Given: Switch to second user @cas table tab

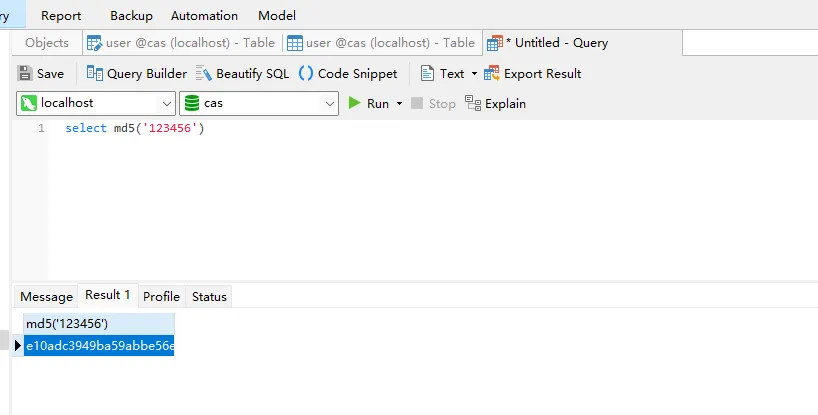Looking at the screenshot, I should [381, 43].
